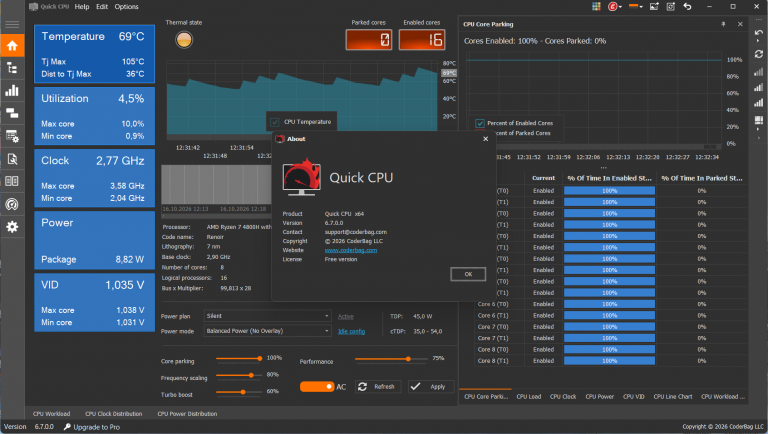Click the screenshot capture icon next to undo

[671, 6]
